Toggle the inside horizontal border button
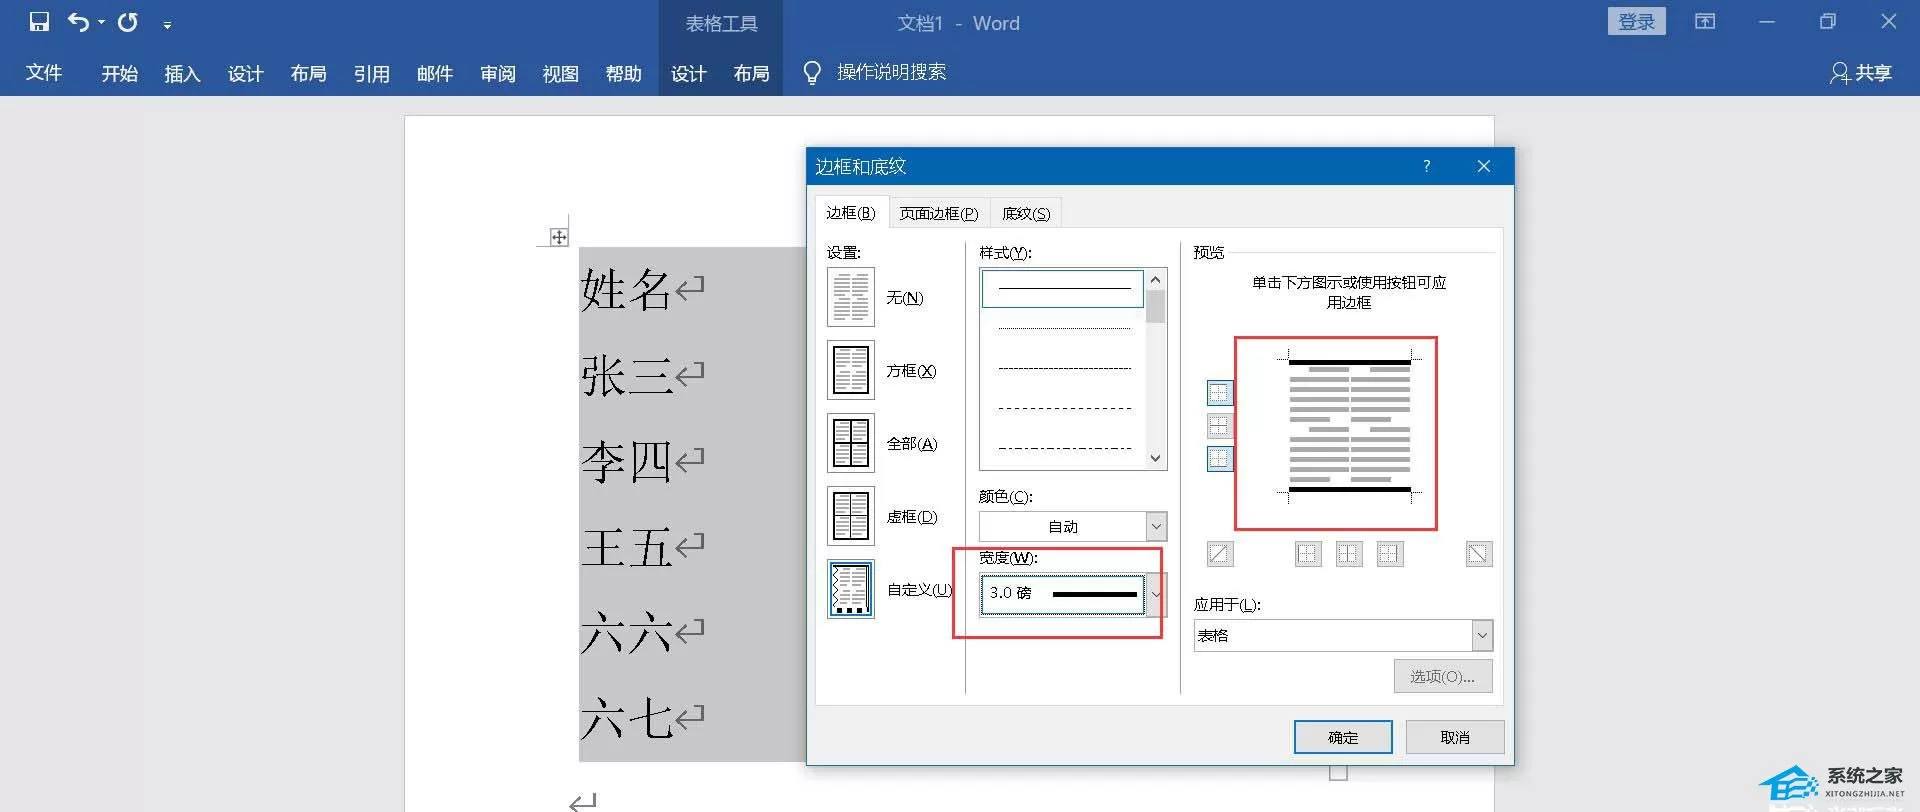1920x812 pixels. [x=1220, y=426]
